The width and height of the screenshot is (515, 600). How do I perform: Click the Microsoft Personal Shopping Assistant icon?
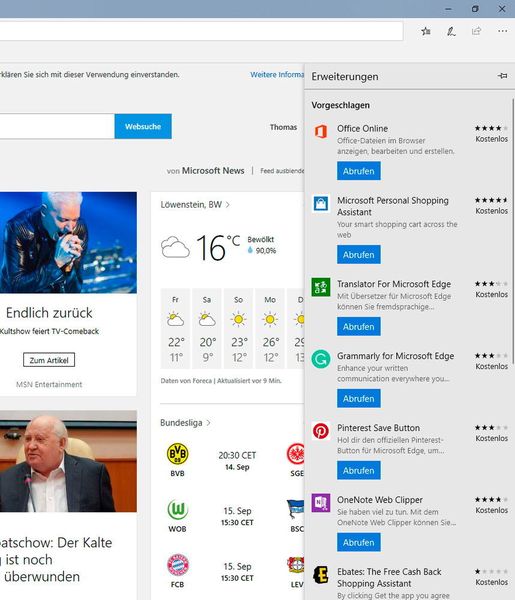click(321, 204)
